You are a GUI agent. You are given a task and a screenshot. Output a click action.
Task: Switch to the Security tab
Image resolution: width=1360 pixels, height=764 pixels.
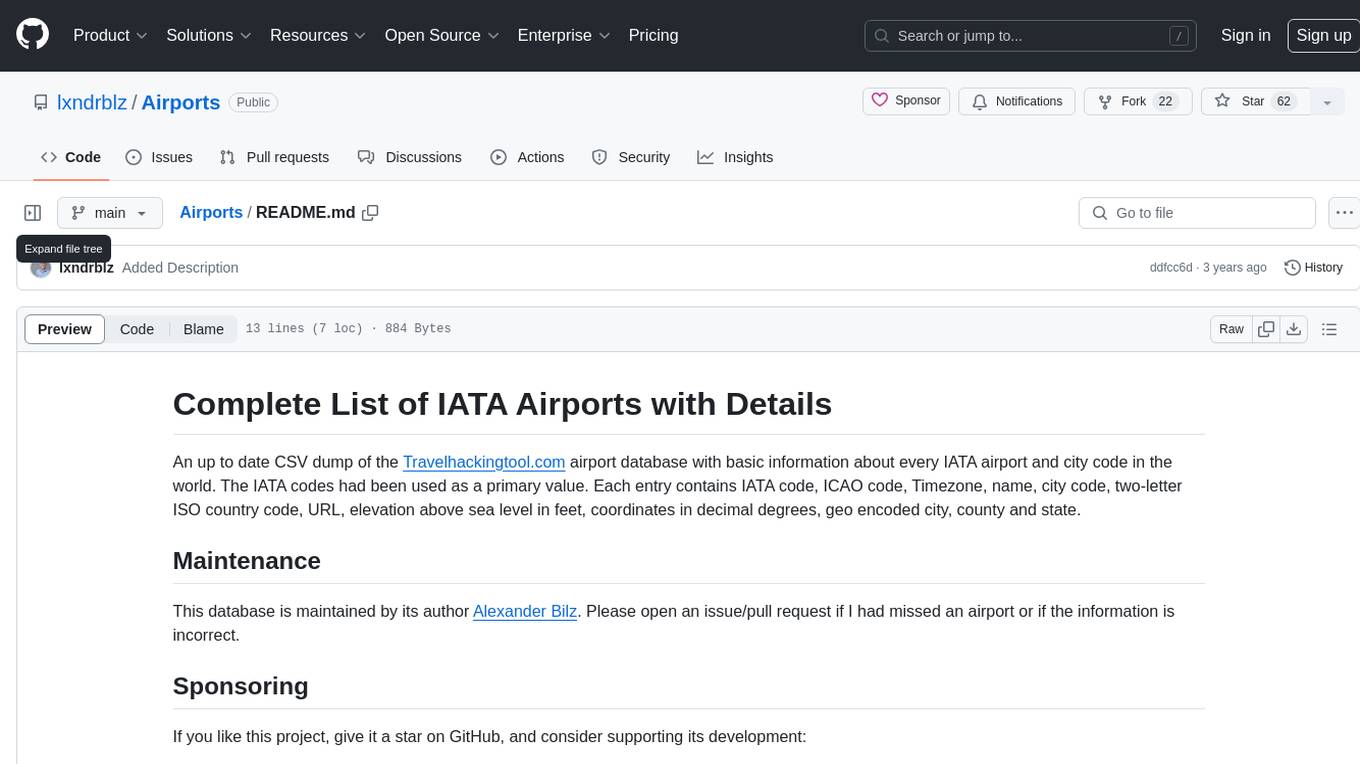(x=631, y=157)
